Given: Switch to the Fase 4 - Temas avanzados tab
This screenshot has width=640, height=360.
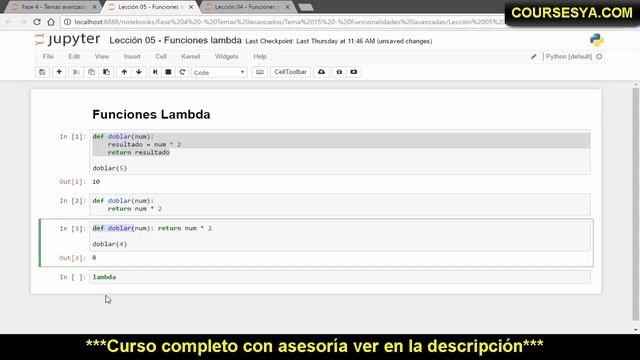Looking at the screenshot, I should (x=53, y=7).
